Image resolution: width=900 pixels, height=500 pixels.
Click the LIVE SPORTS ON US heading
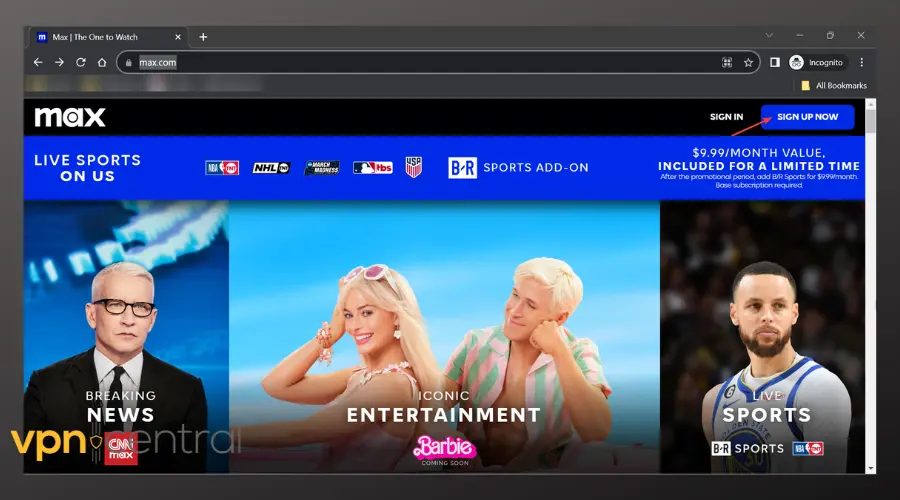[x=87, y=168]
